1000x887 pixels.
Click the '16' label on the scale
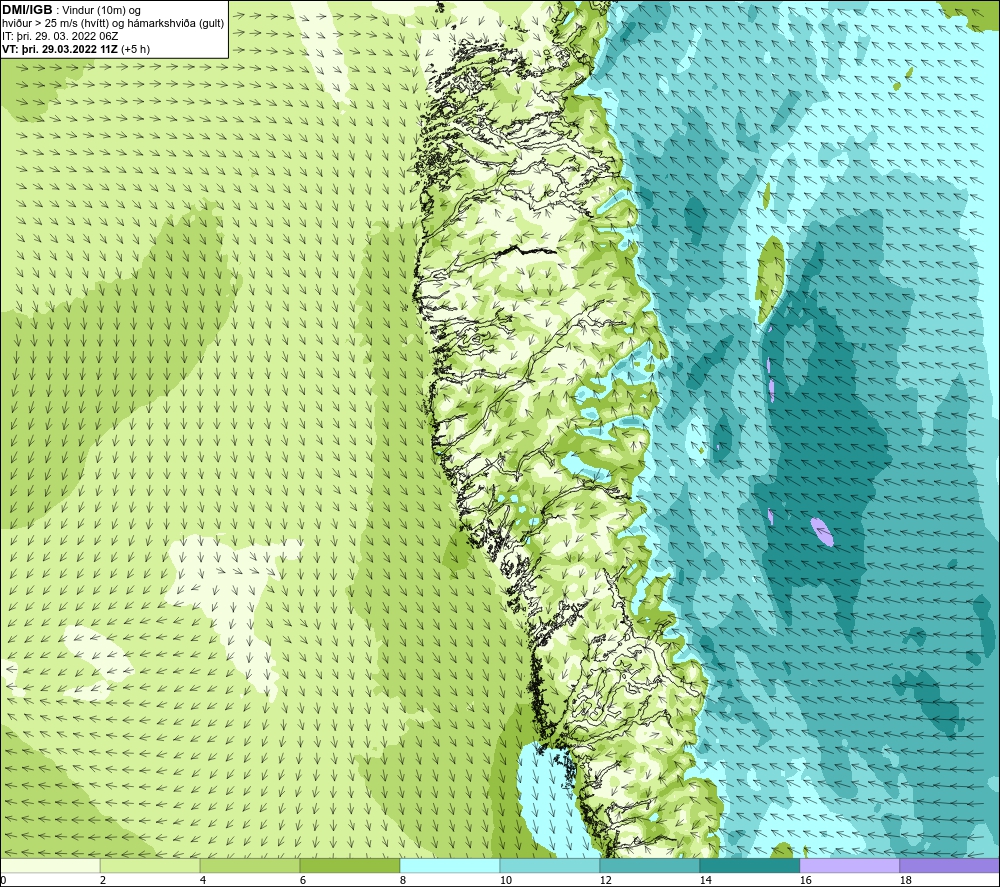[805, 880]
